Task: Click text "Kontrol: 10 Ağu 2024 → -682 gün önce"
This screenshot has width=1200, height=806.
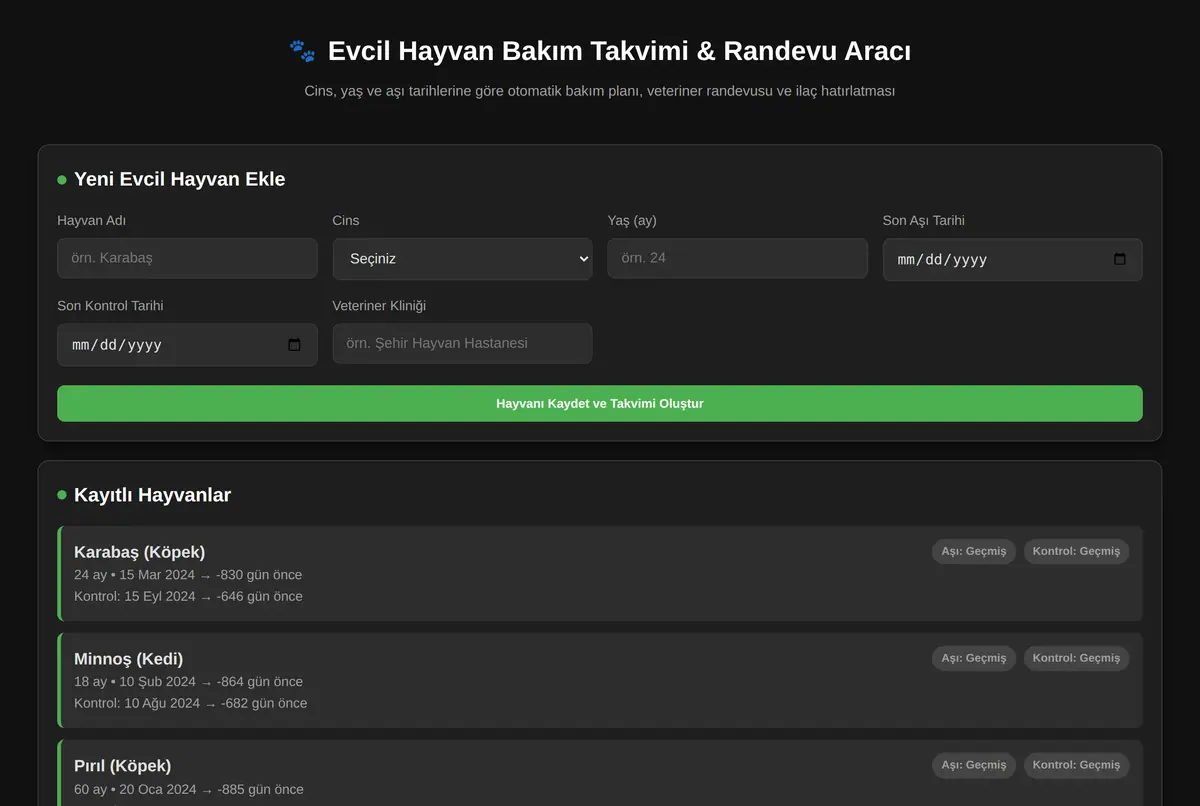Action: 190,704
